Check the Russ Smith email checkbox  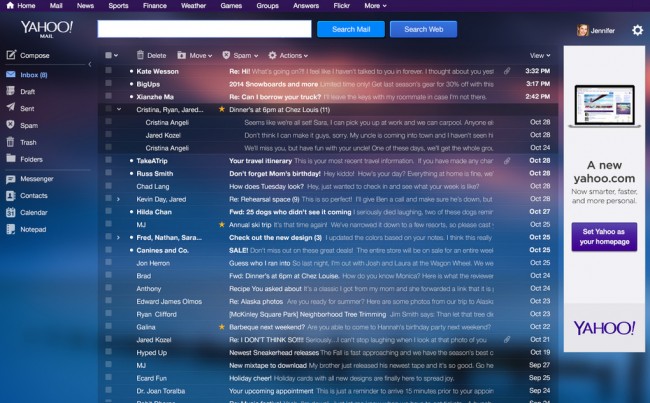coord(109,173)
